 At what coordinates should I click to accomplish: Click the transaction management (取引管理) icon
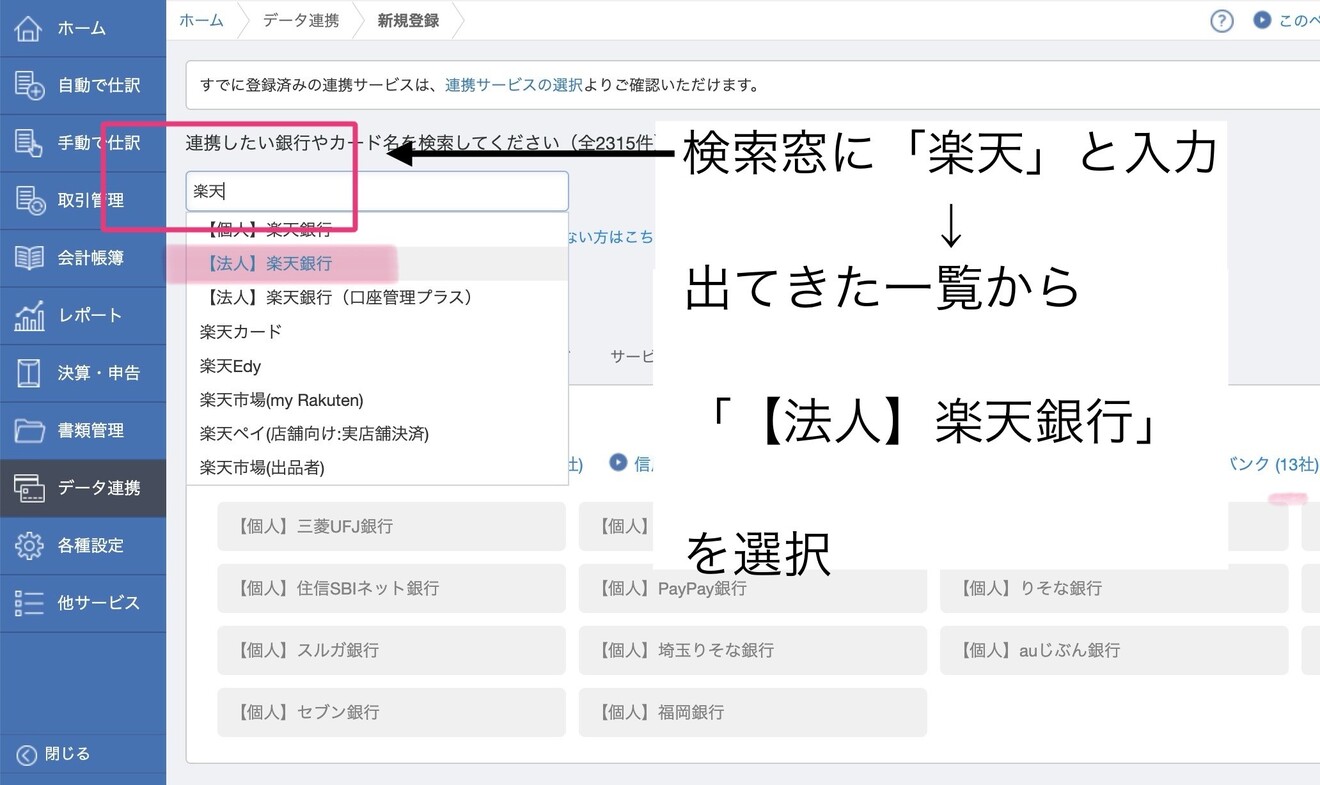coord(29,200)
